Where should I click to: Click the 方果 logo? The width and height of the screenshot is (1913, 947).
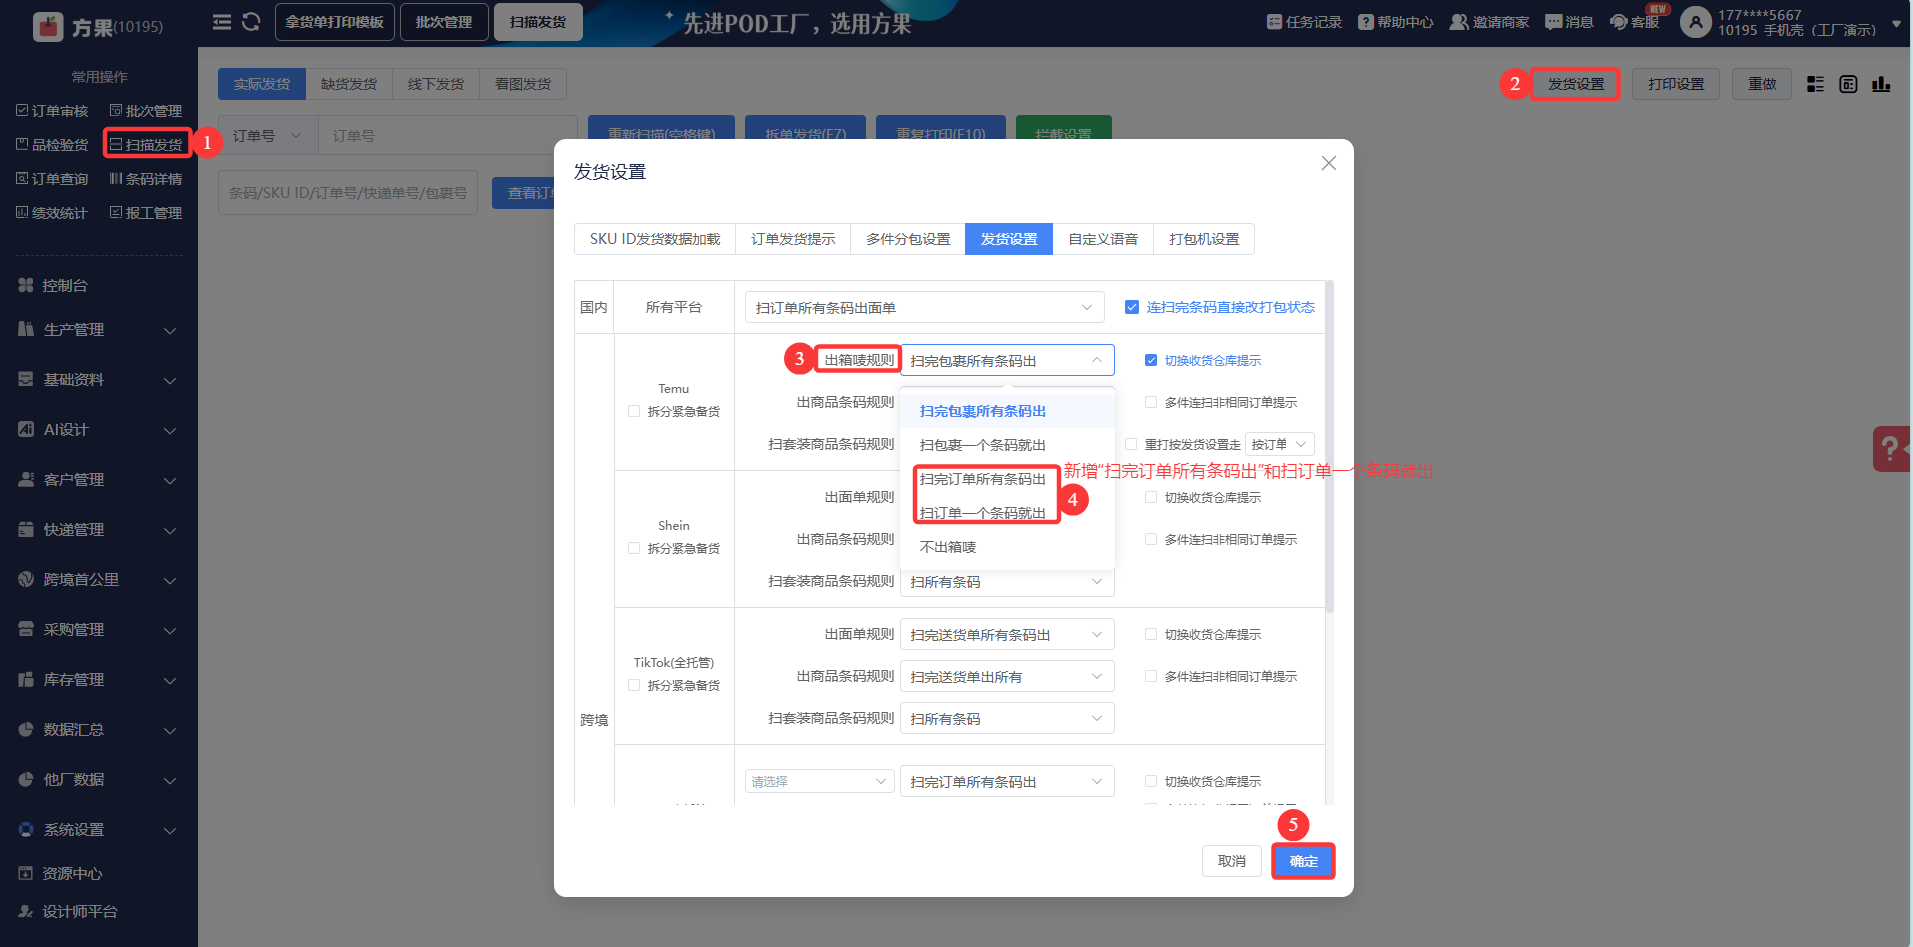[98, 26]
